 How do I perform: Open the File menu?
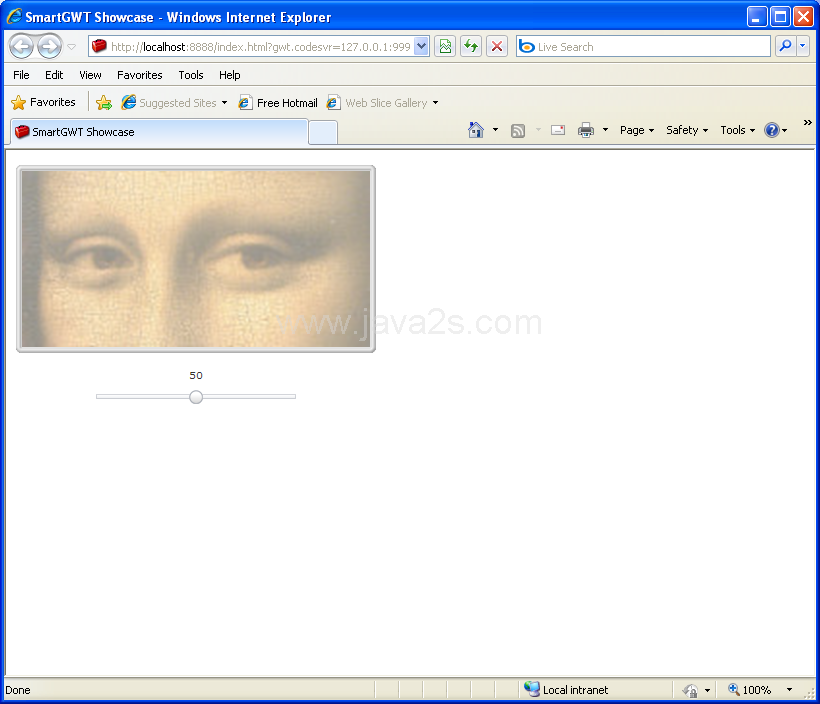pyautogui.click(x=21, y=75)
